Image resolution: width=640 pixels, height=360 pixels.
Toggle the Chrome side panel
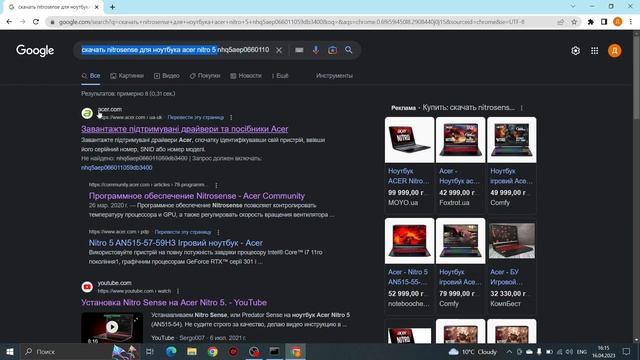[604, 22]
